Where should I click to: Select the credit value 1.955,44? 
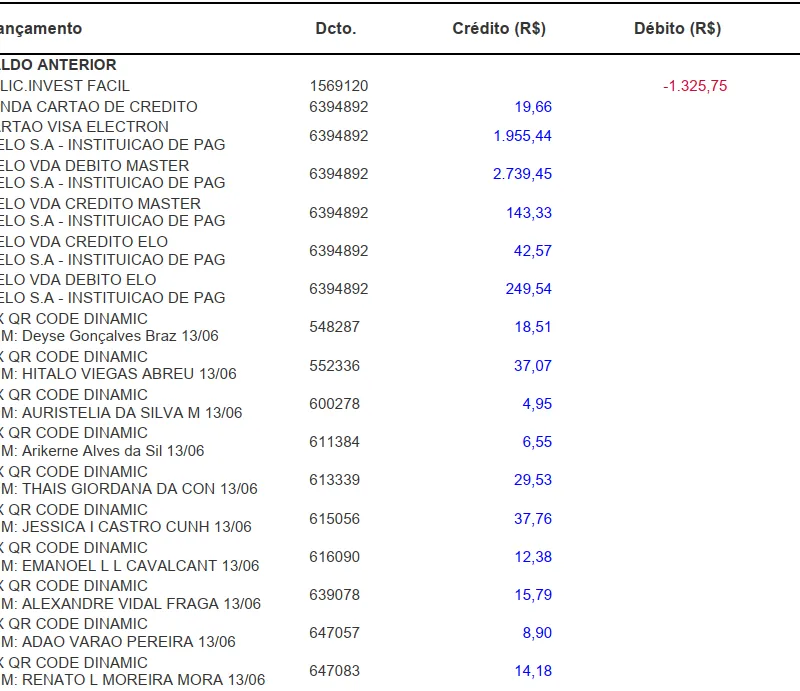pyautogui.click(x=522, y=136)
